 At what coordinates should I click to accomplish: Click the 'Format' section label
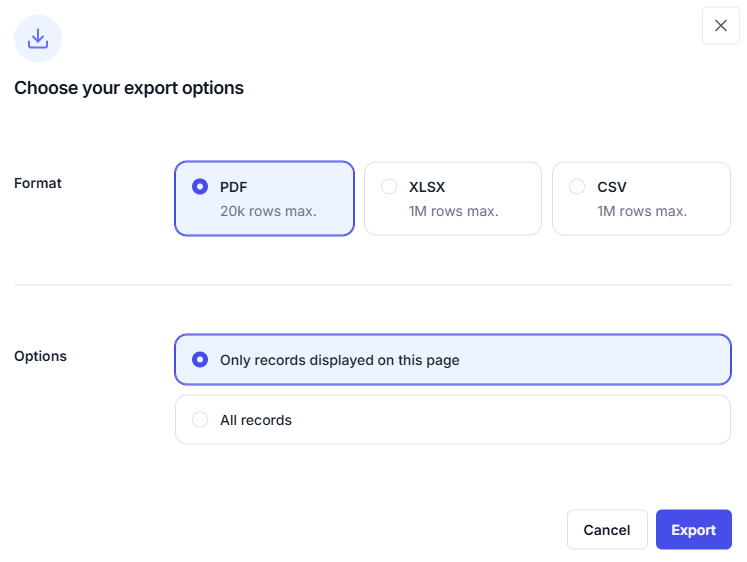[x=38, y=183]
